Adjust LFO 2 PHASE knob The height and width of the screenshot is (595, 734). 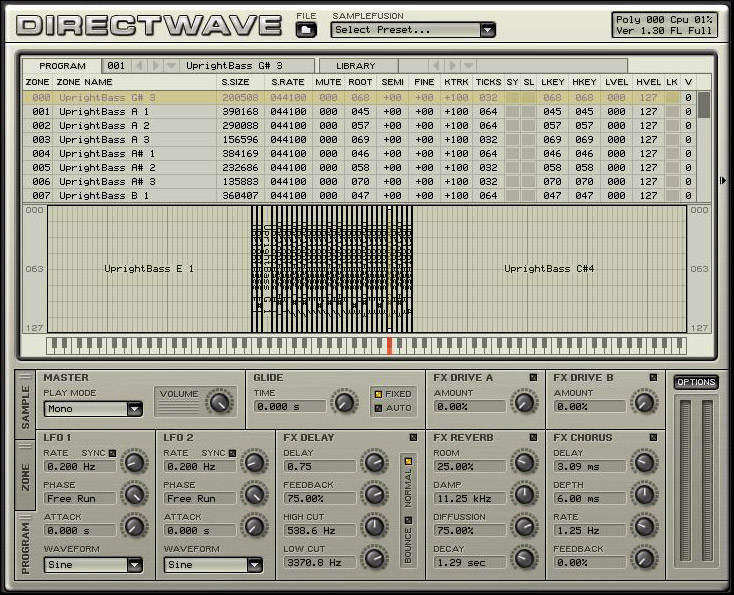[x=254, y=494]
